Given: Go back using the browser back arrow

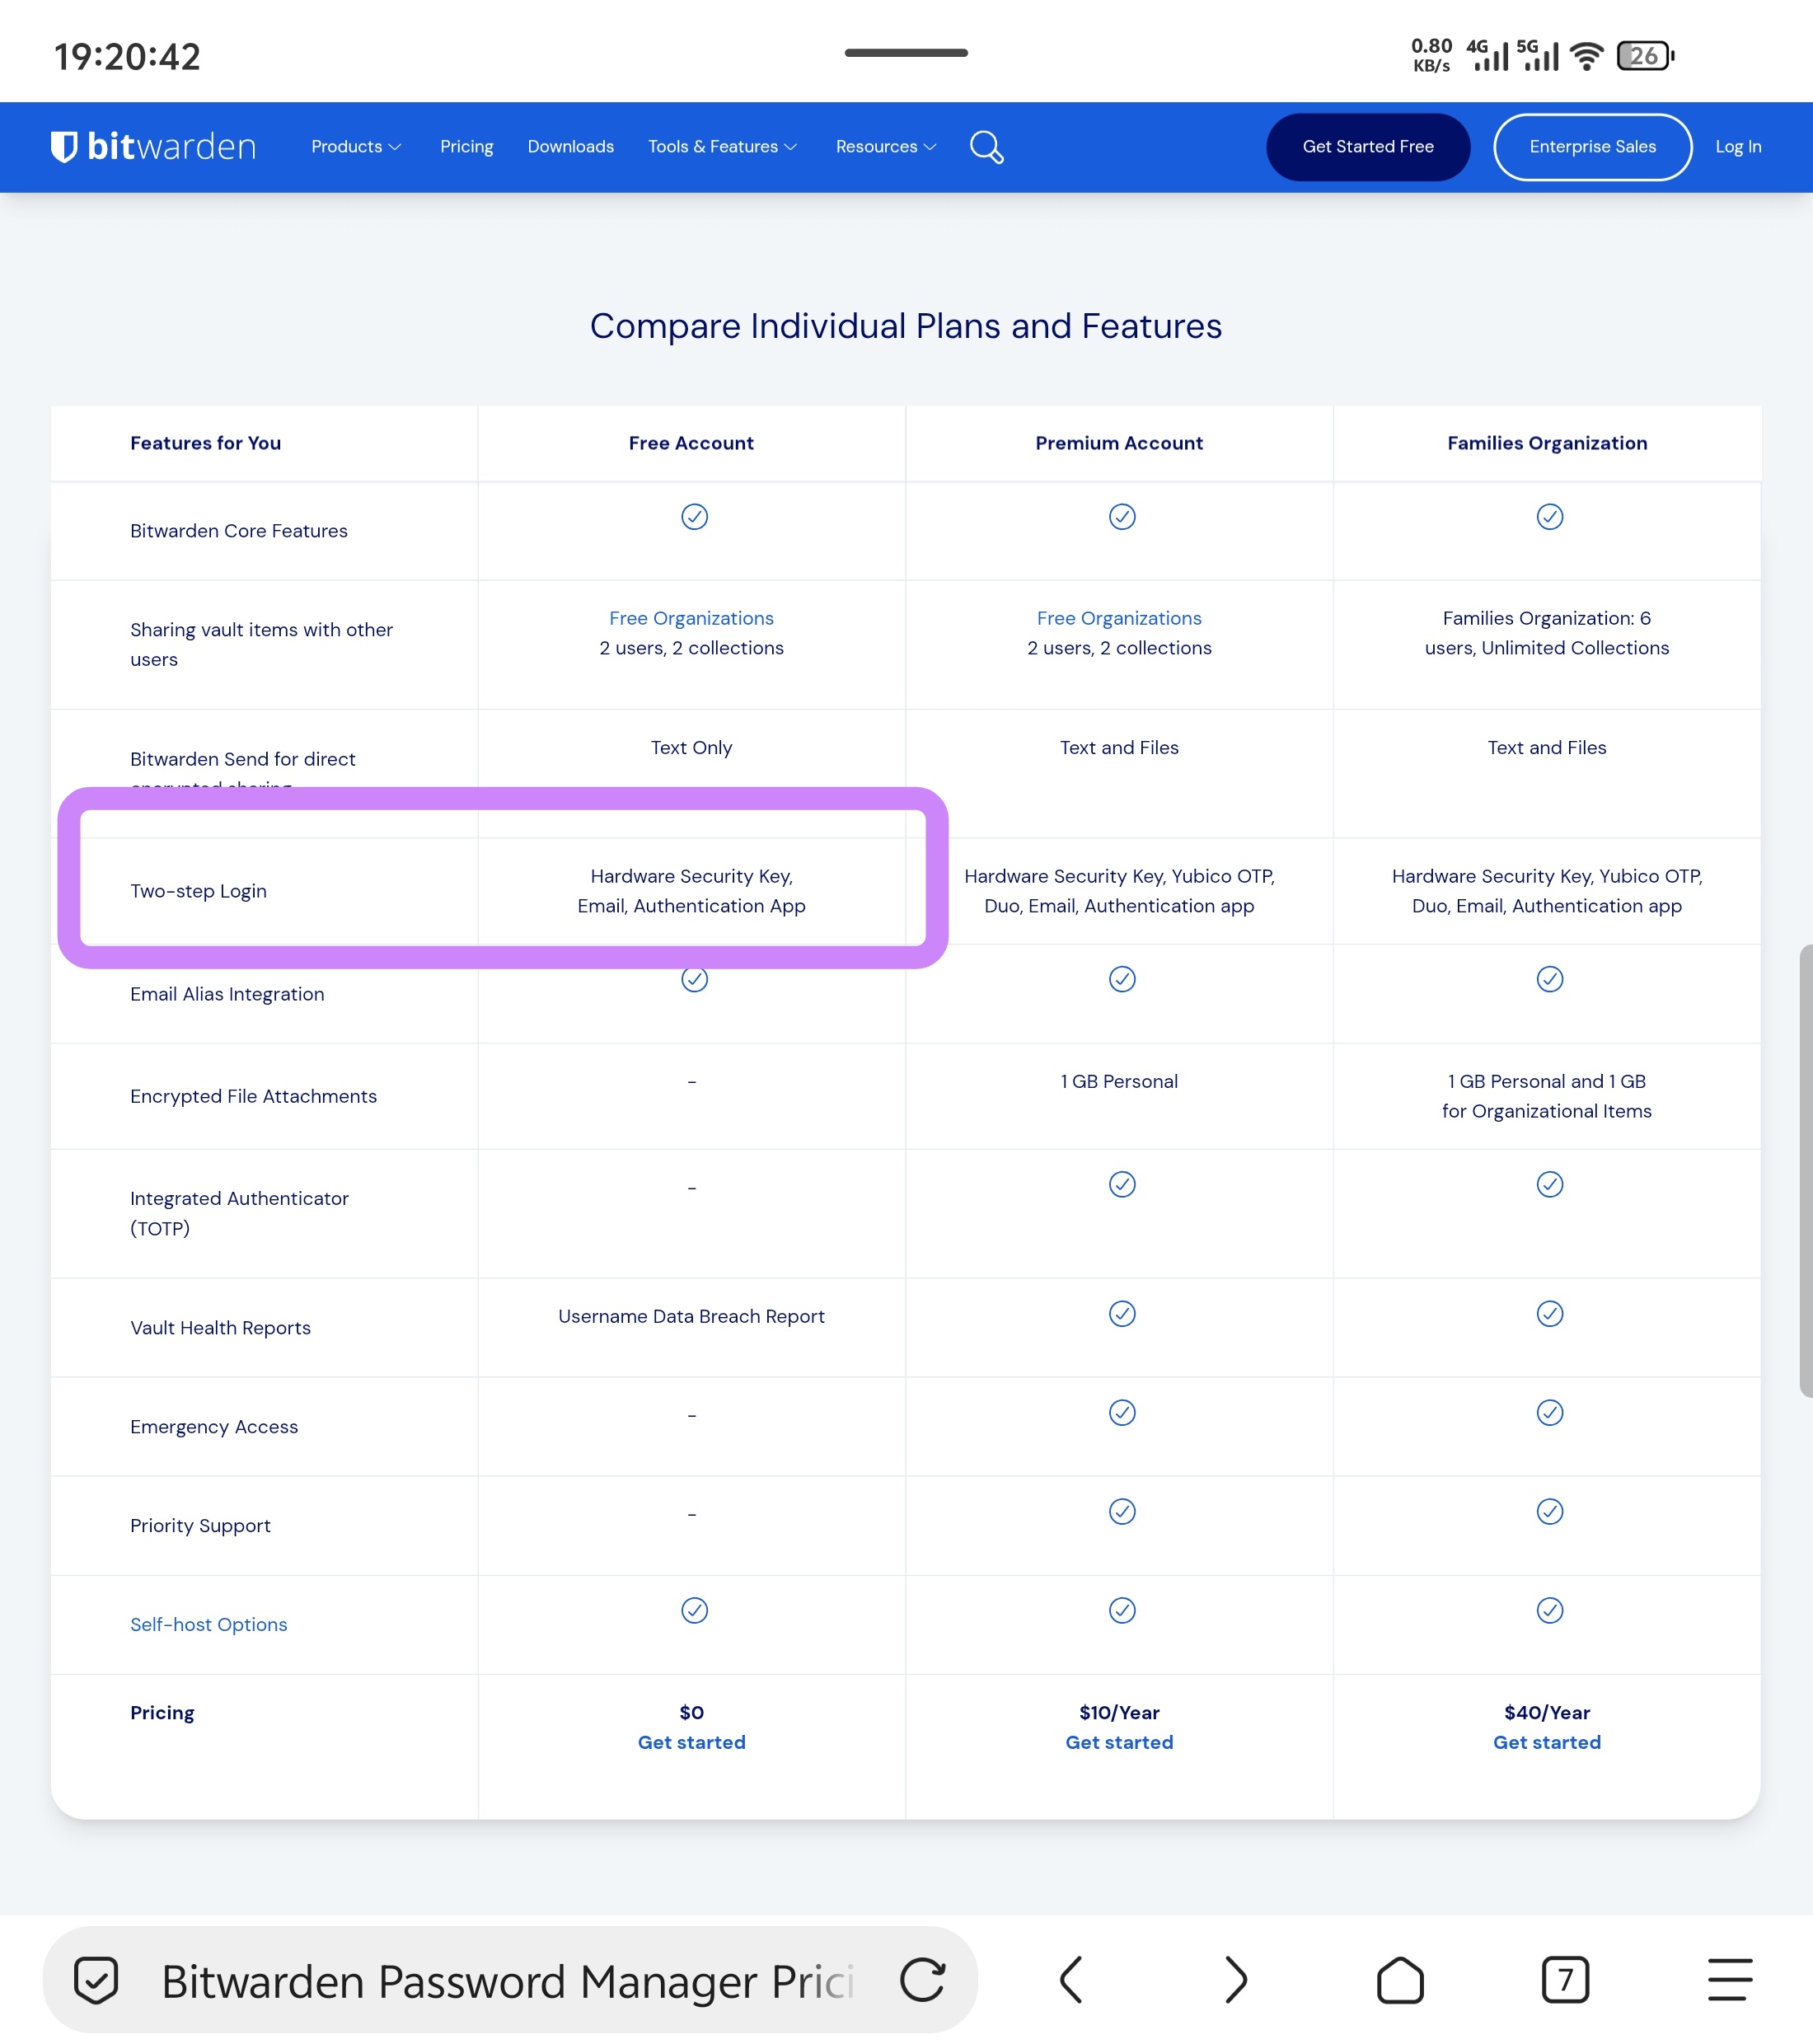Looking at the screenshot, I should (x=1071, y=1980).
